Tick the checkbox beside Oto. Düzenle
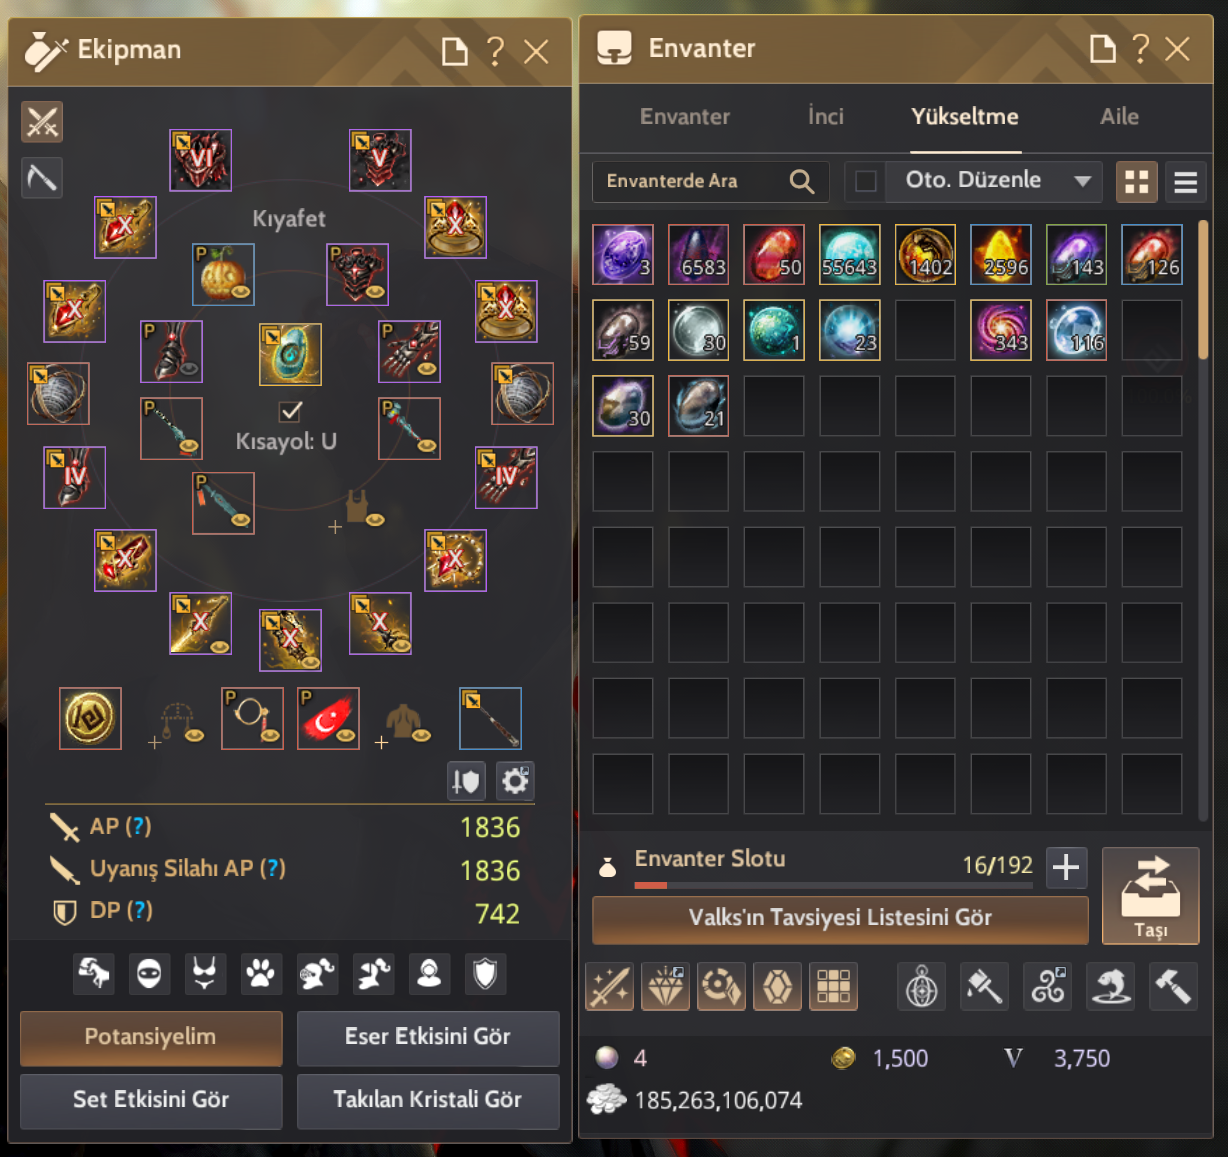Viewport: 1228px width, 1157px height. [866, 181]
